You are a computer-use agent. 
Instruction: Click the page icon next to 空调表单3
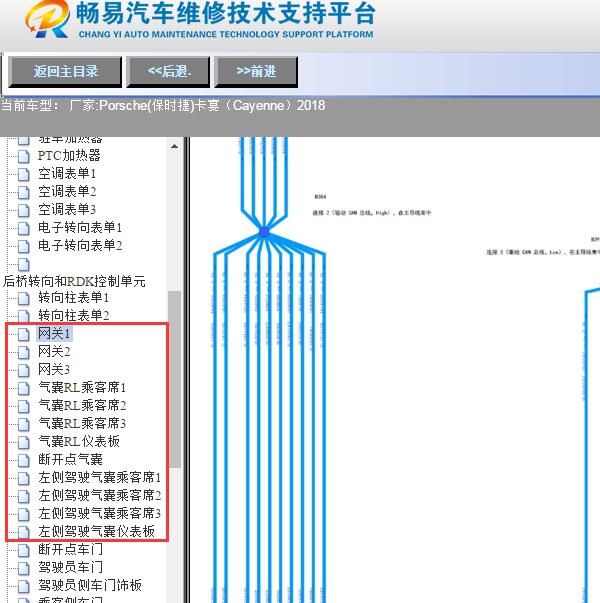coord(24,211)
